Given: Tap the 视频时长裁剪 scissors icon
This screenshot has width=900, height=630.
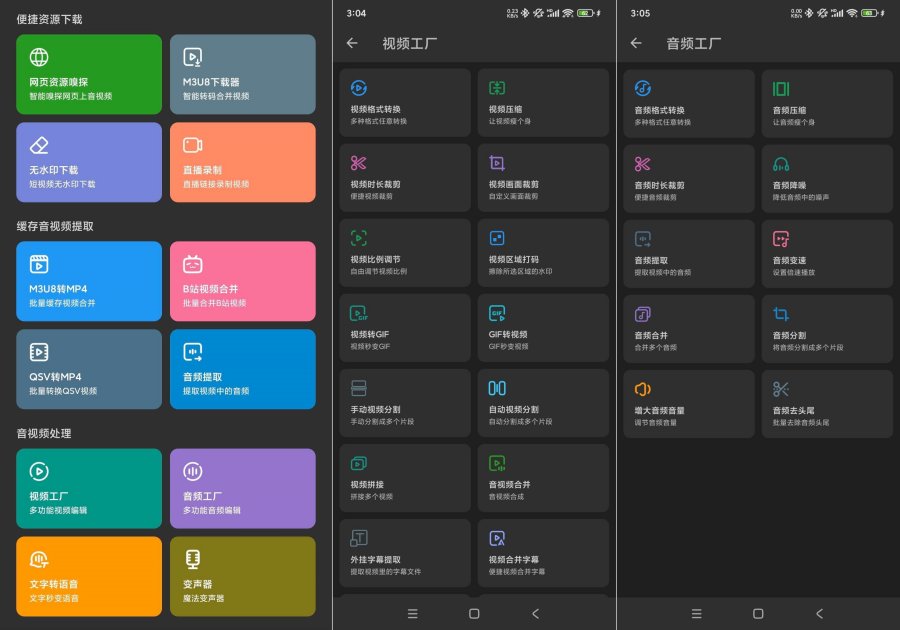Looking at the screenshot, I should click(359, 163).
